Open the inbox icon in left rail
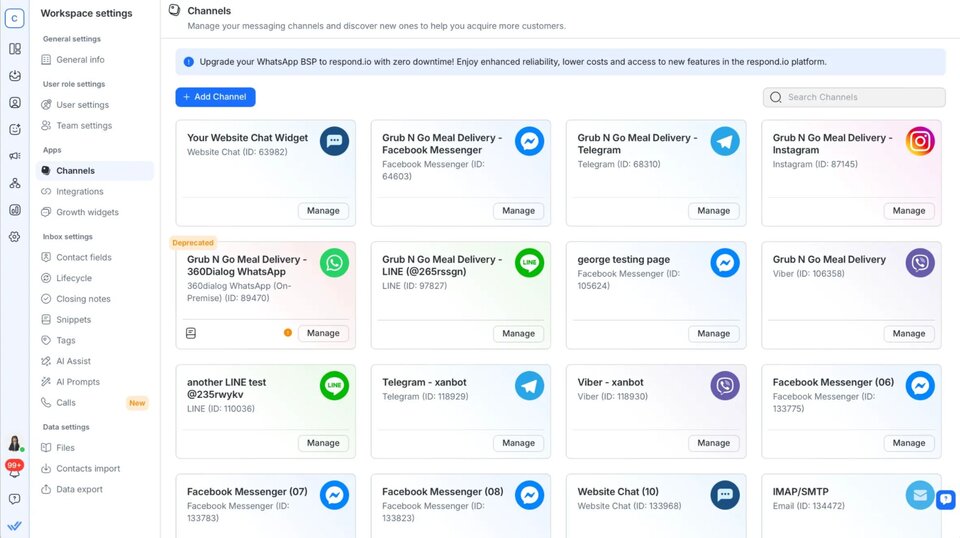The image size is (960, 538). coord(15,75)
